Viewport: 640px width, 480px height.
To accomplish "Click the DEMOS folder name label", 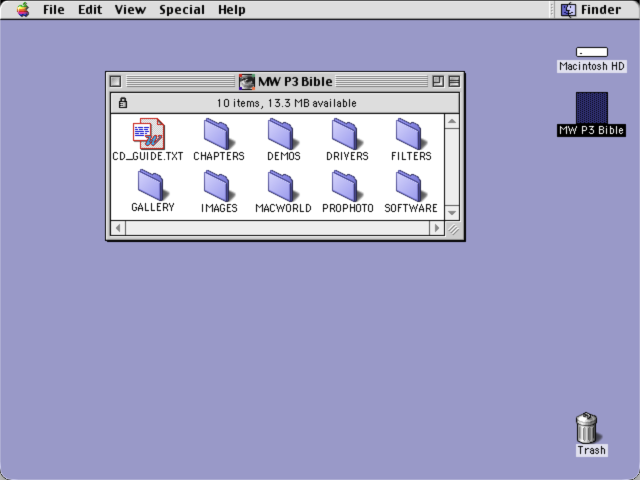I will pos(284,156).
